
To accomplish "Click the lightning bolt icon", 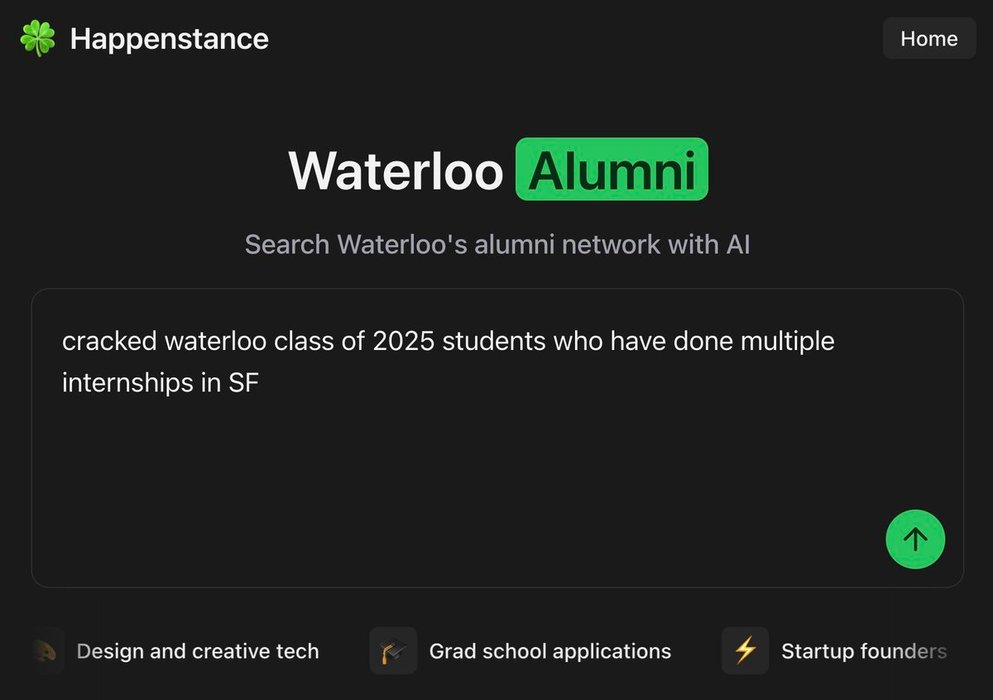I will click(745, 651).
